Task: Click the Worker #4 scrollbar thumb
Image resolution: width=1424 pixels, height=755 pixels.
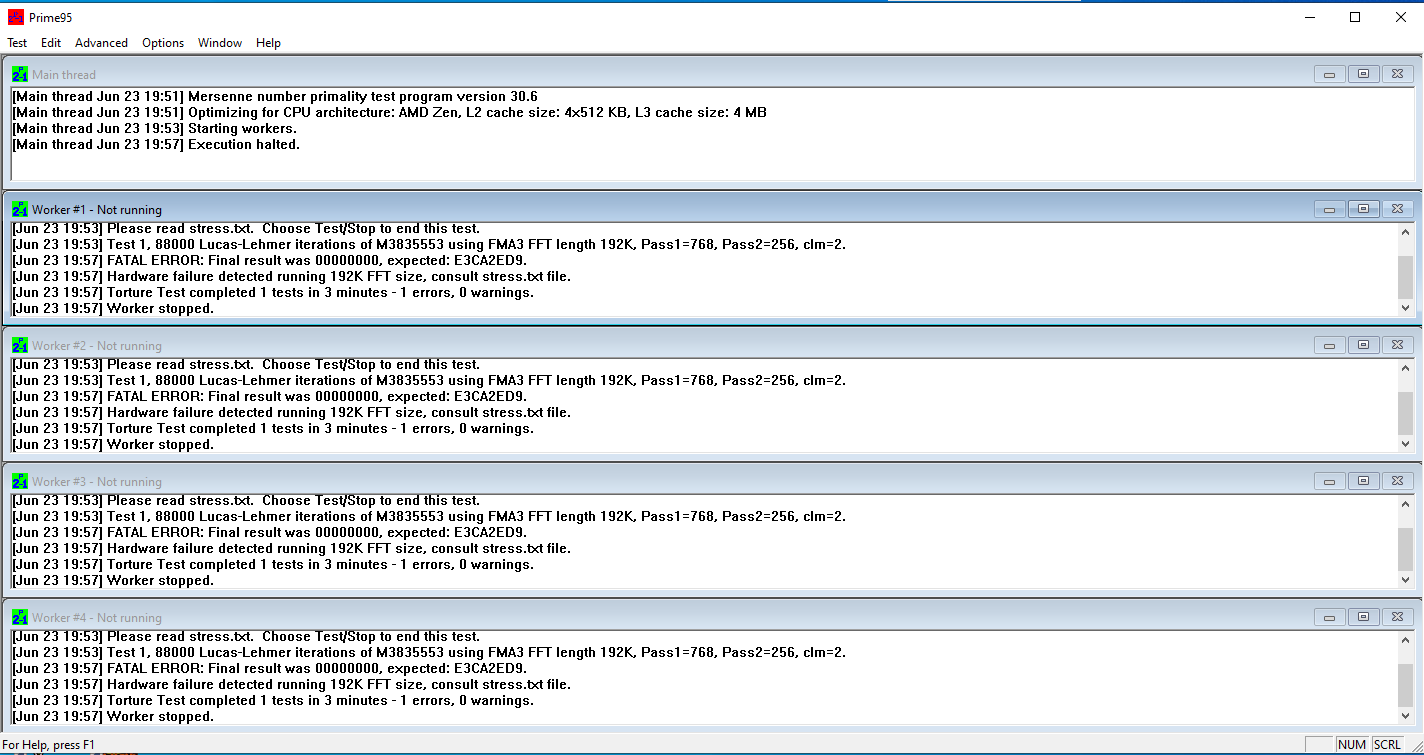Action: (x=1406, y=685)
